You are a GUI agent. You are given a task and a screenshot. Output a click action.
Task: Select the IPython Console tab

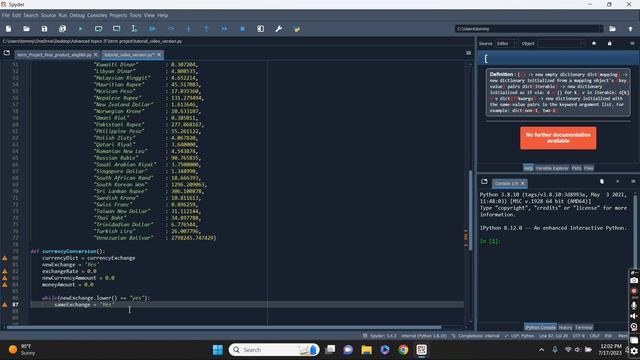coord(540,327)
